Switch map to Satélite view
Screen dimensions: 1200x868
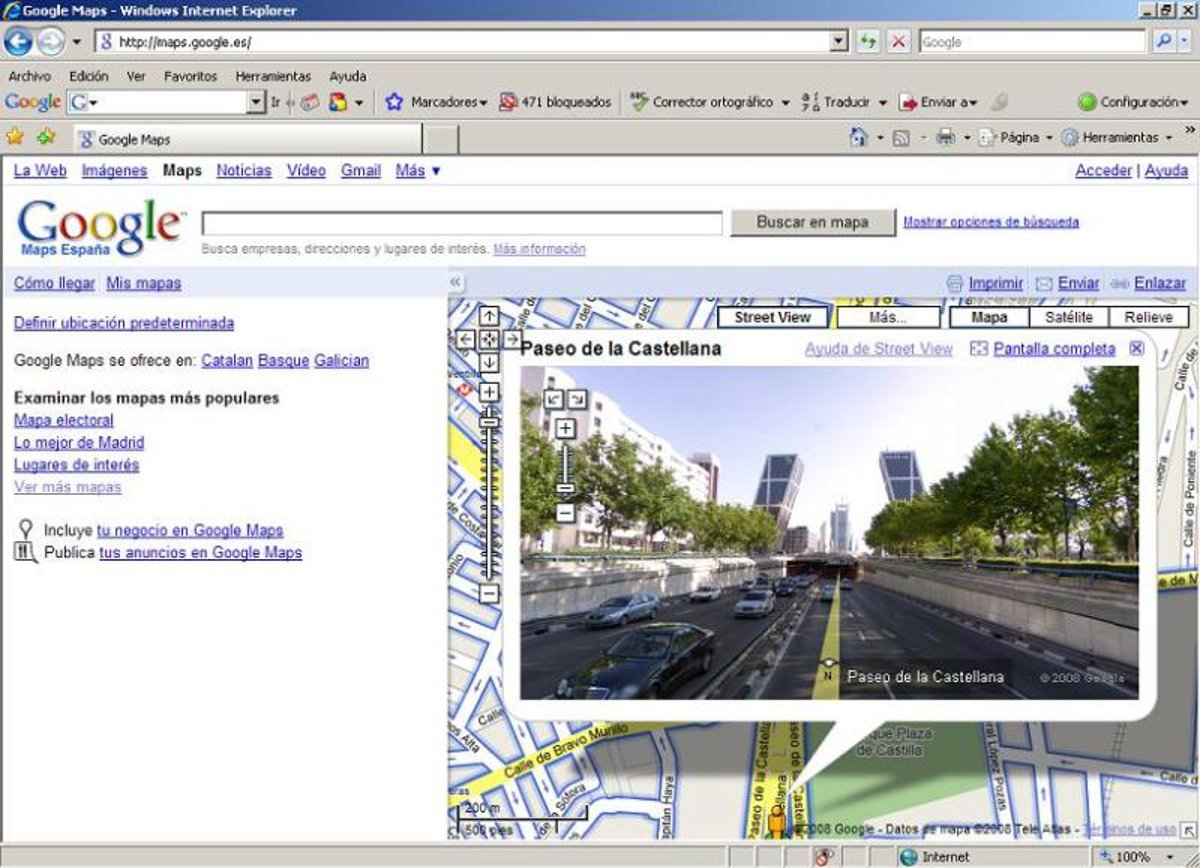1068,318
